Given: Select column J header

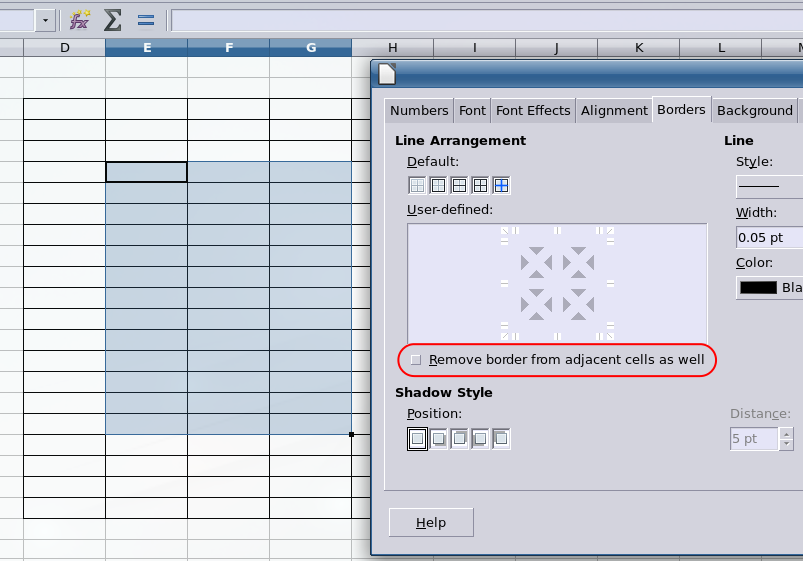Looking at the screenshot, I should (x=557, y=48).
